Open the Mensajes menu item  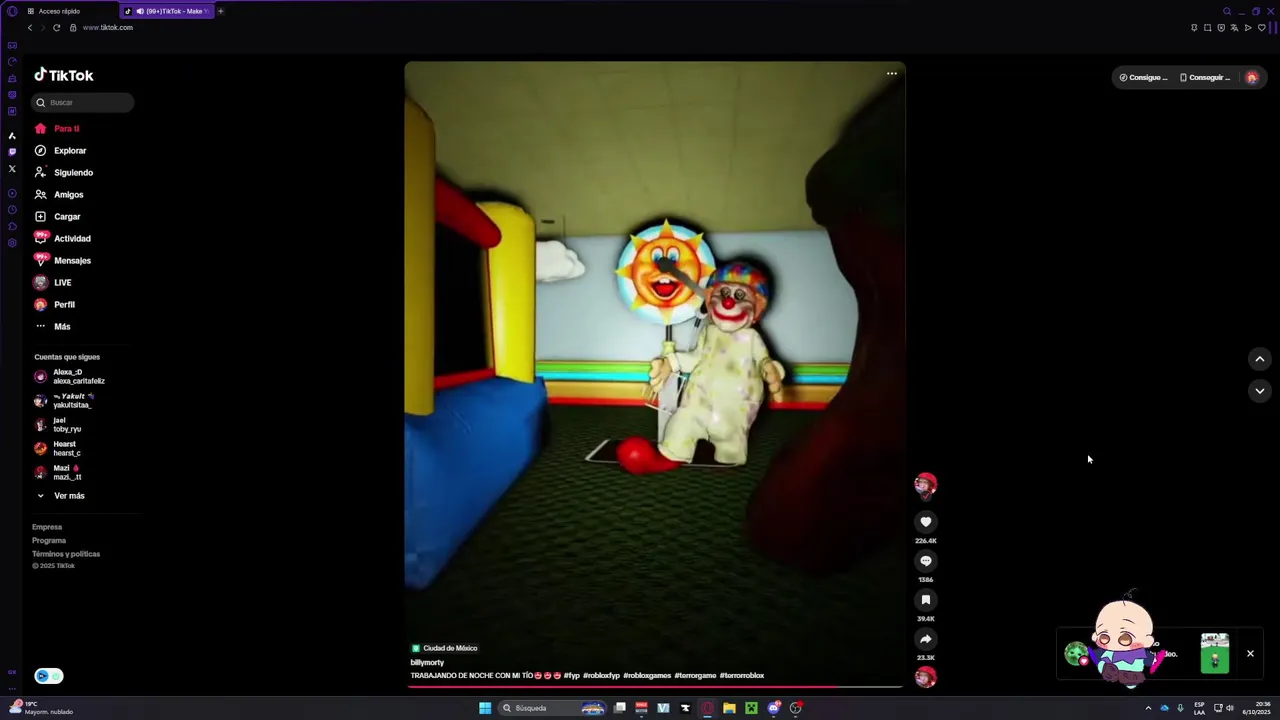tap(62, 261)
